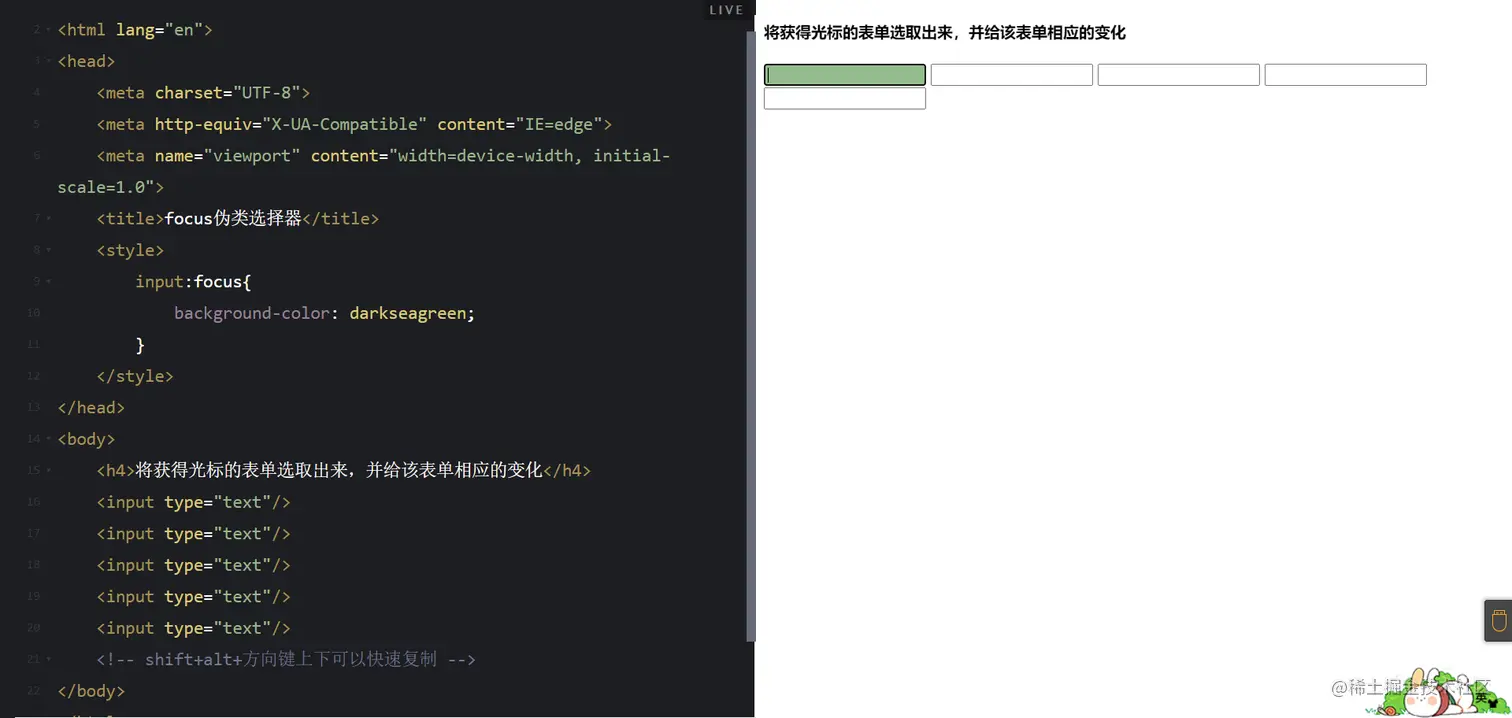Collapse the title tag at line 7
Viewport: 1512px width, 718px height.
tap(48, 218)
